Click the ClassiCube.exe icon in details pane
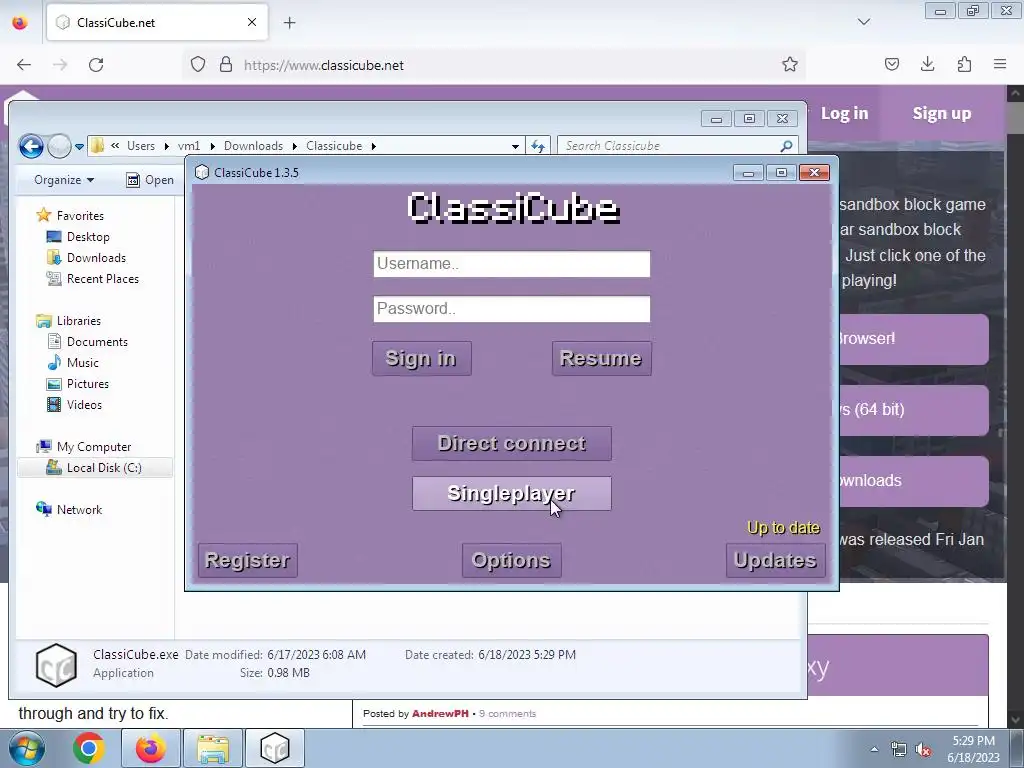Viewport: 1024px width, 768px height. click(x=56, y=665)
